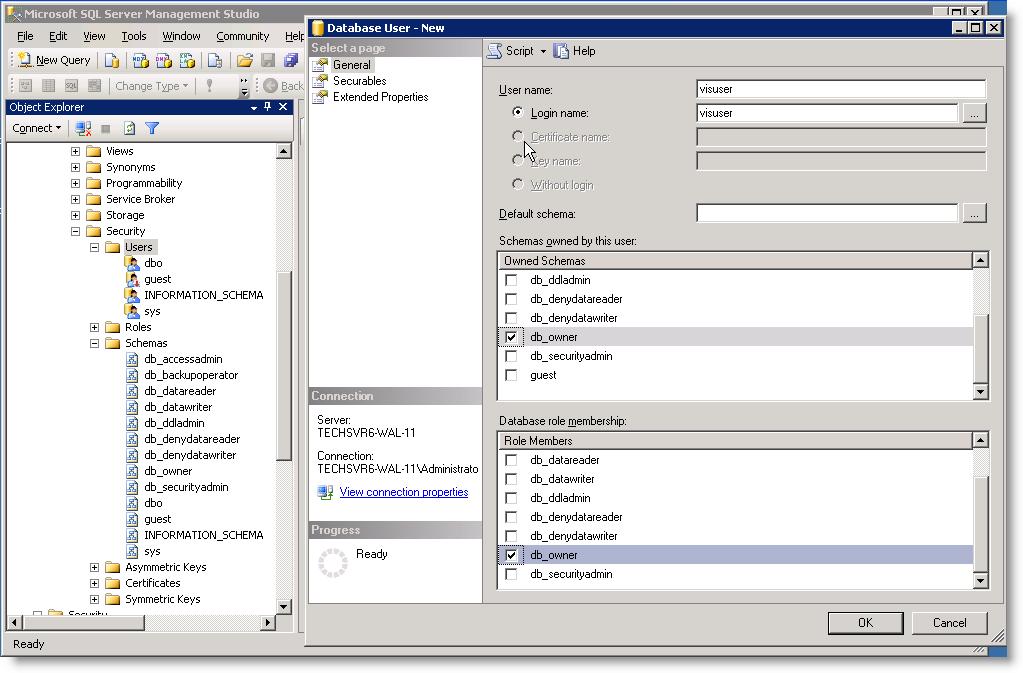The width and height of the screenshot is (1023, 673).
Task: Collapse the Users folder node
Action: [95, 247]
